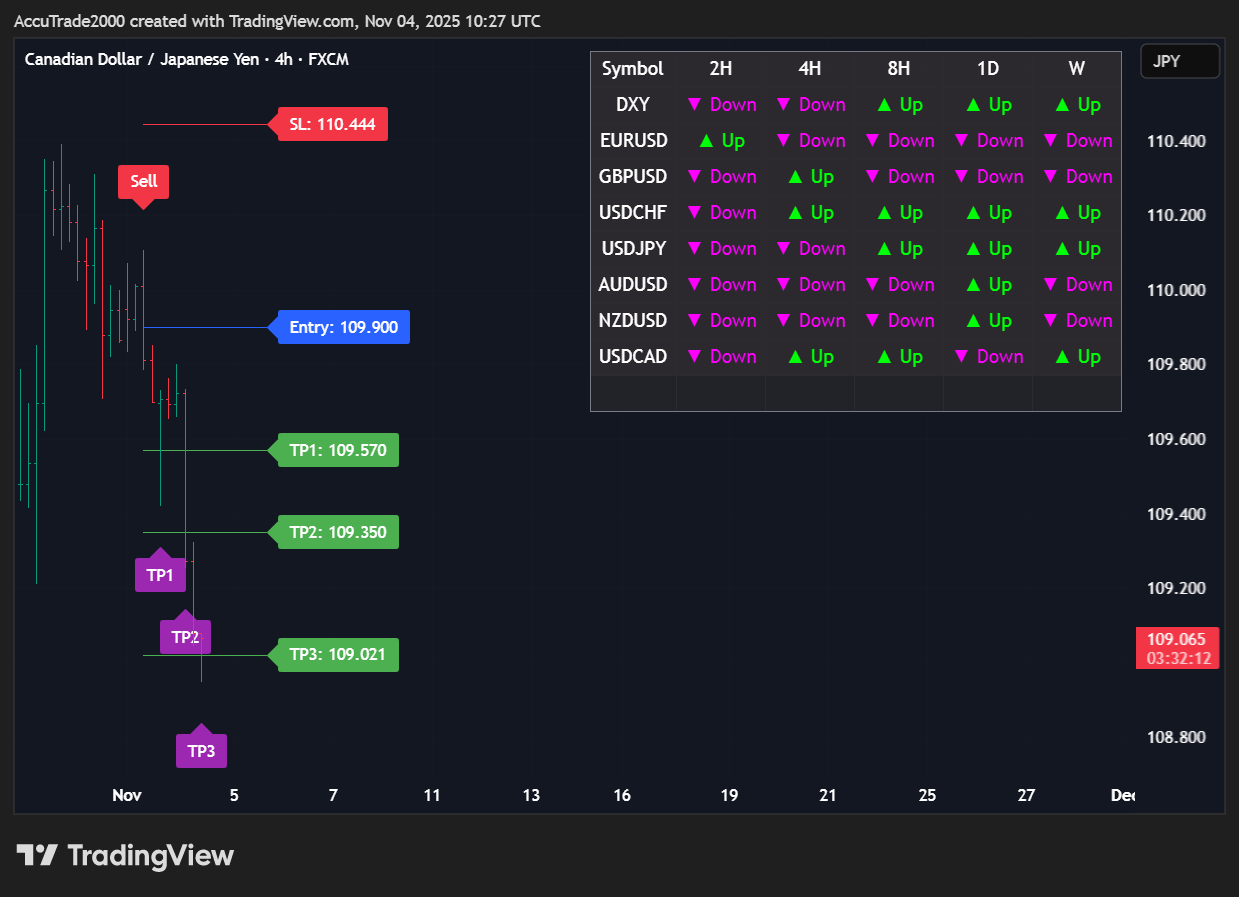Select the green TP3: 109.021 label
The height and width of the screenshot is (897, 1239).
(x=338, y=655)
